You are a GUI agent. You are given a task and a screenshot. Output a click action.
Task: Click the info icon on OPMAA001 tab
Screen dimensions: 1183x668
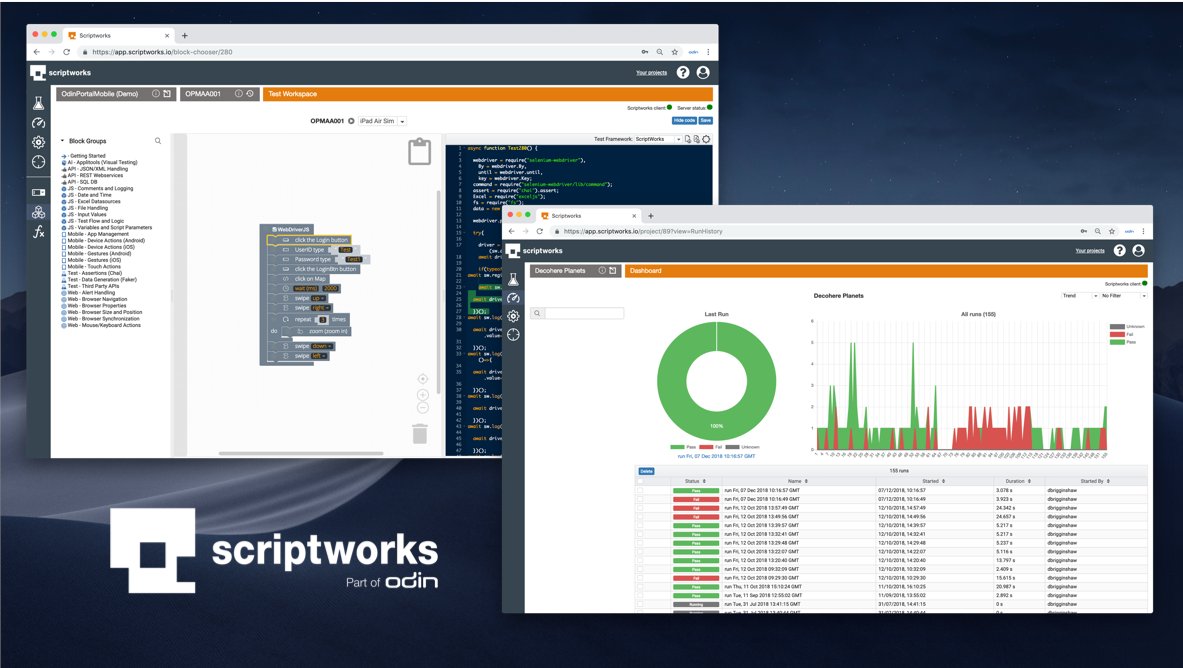tap(238, 94)
